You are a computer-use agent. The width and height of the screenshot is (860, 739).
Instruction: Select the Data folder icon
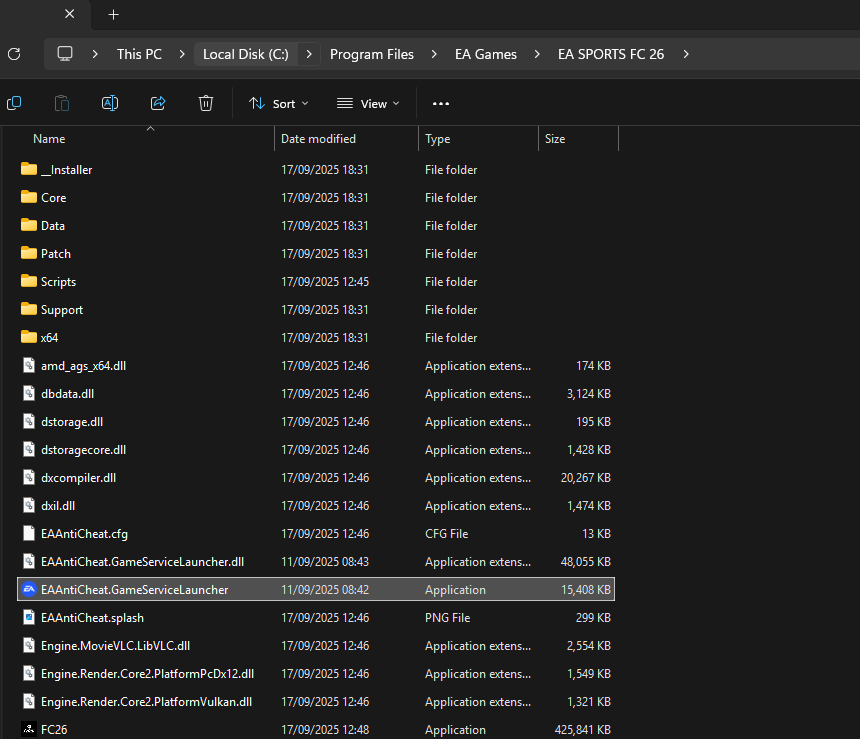coord(29,225)
